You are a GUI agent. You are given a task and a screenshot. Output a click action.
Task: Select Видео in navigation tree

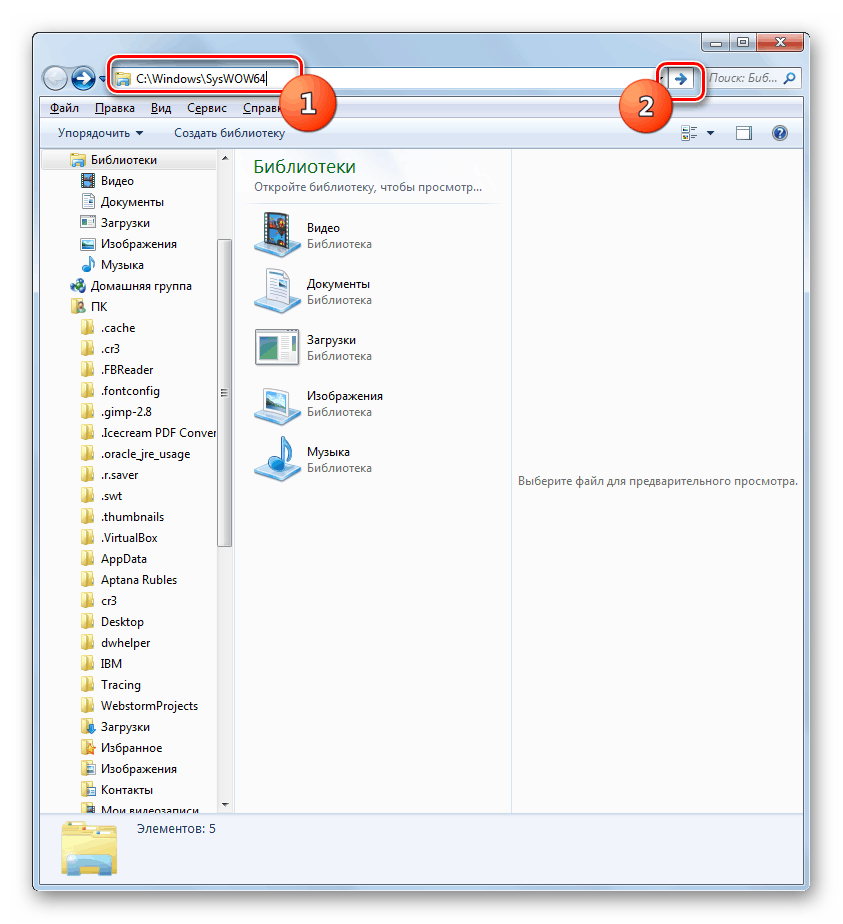point(117,181)
